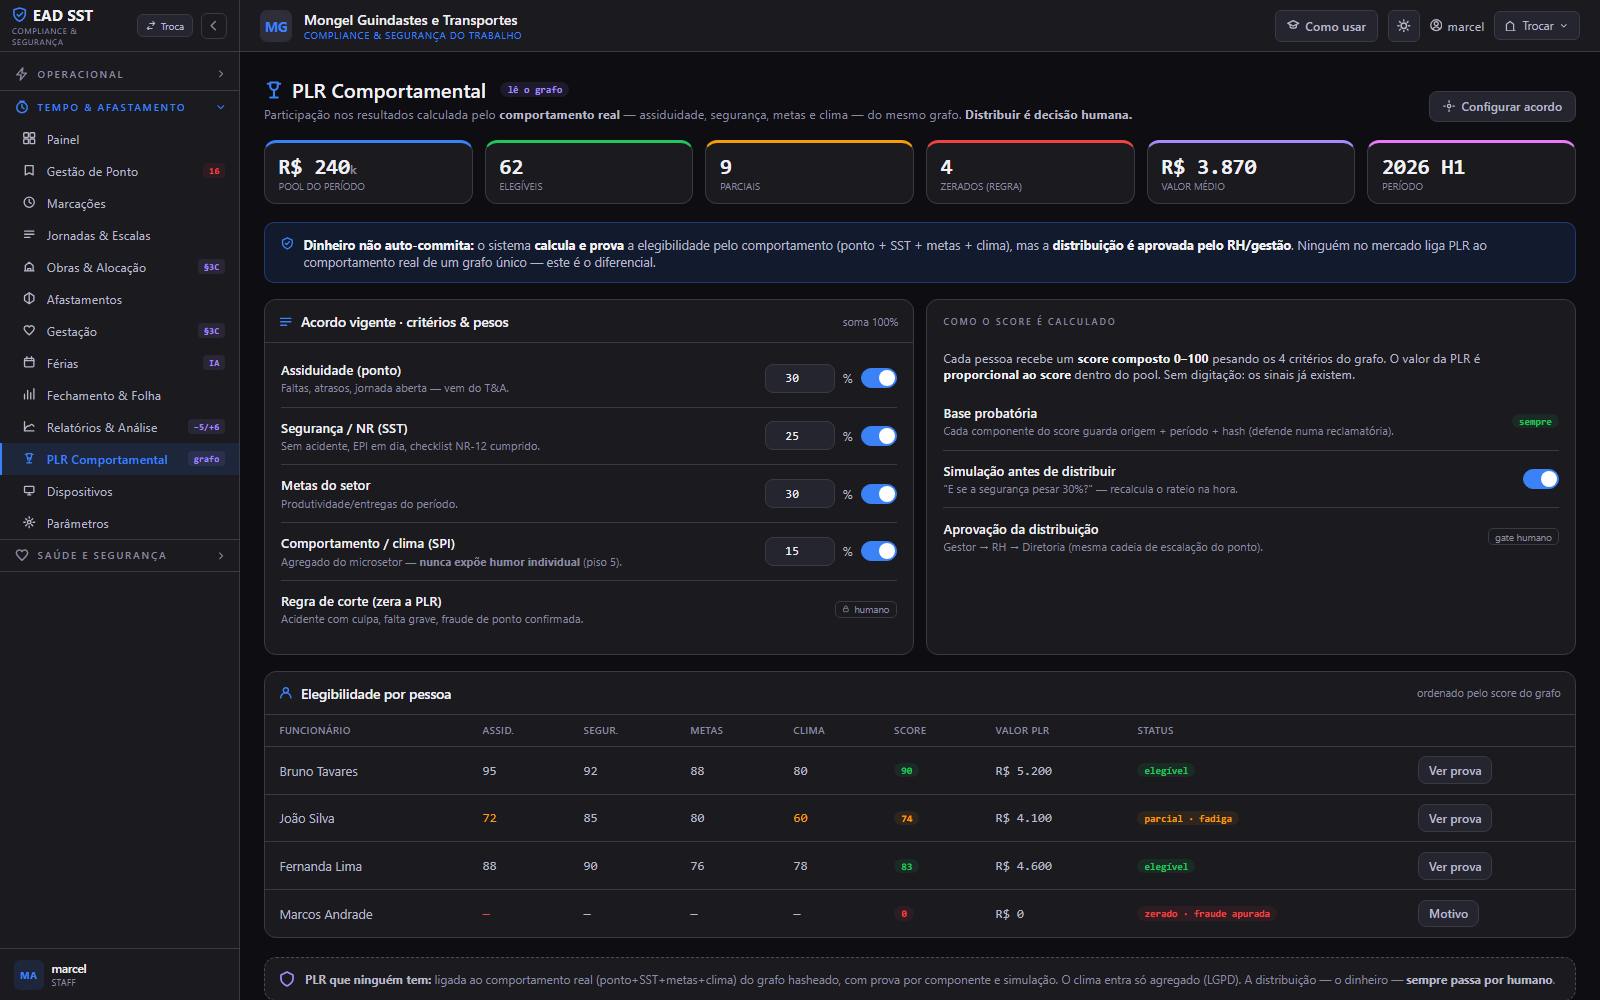Open Ver prova for Fernanda Lima
Image resolution: width=1600 pixels, height=1000 pixels.
[1455, 866]
